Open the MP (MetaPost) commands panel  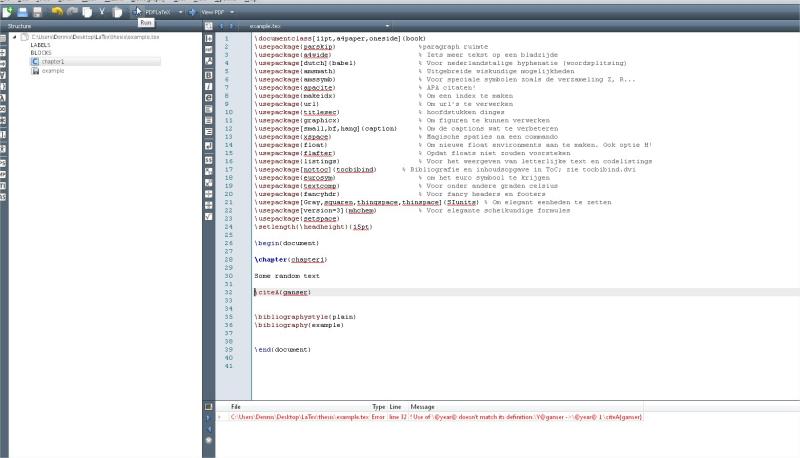click(x=3, y=174)
